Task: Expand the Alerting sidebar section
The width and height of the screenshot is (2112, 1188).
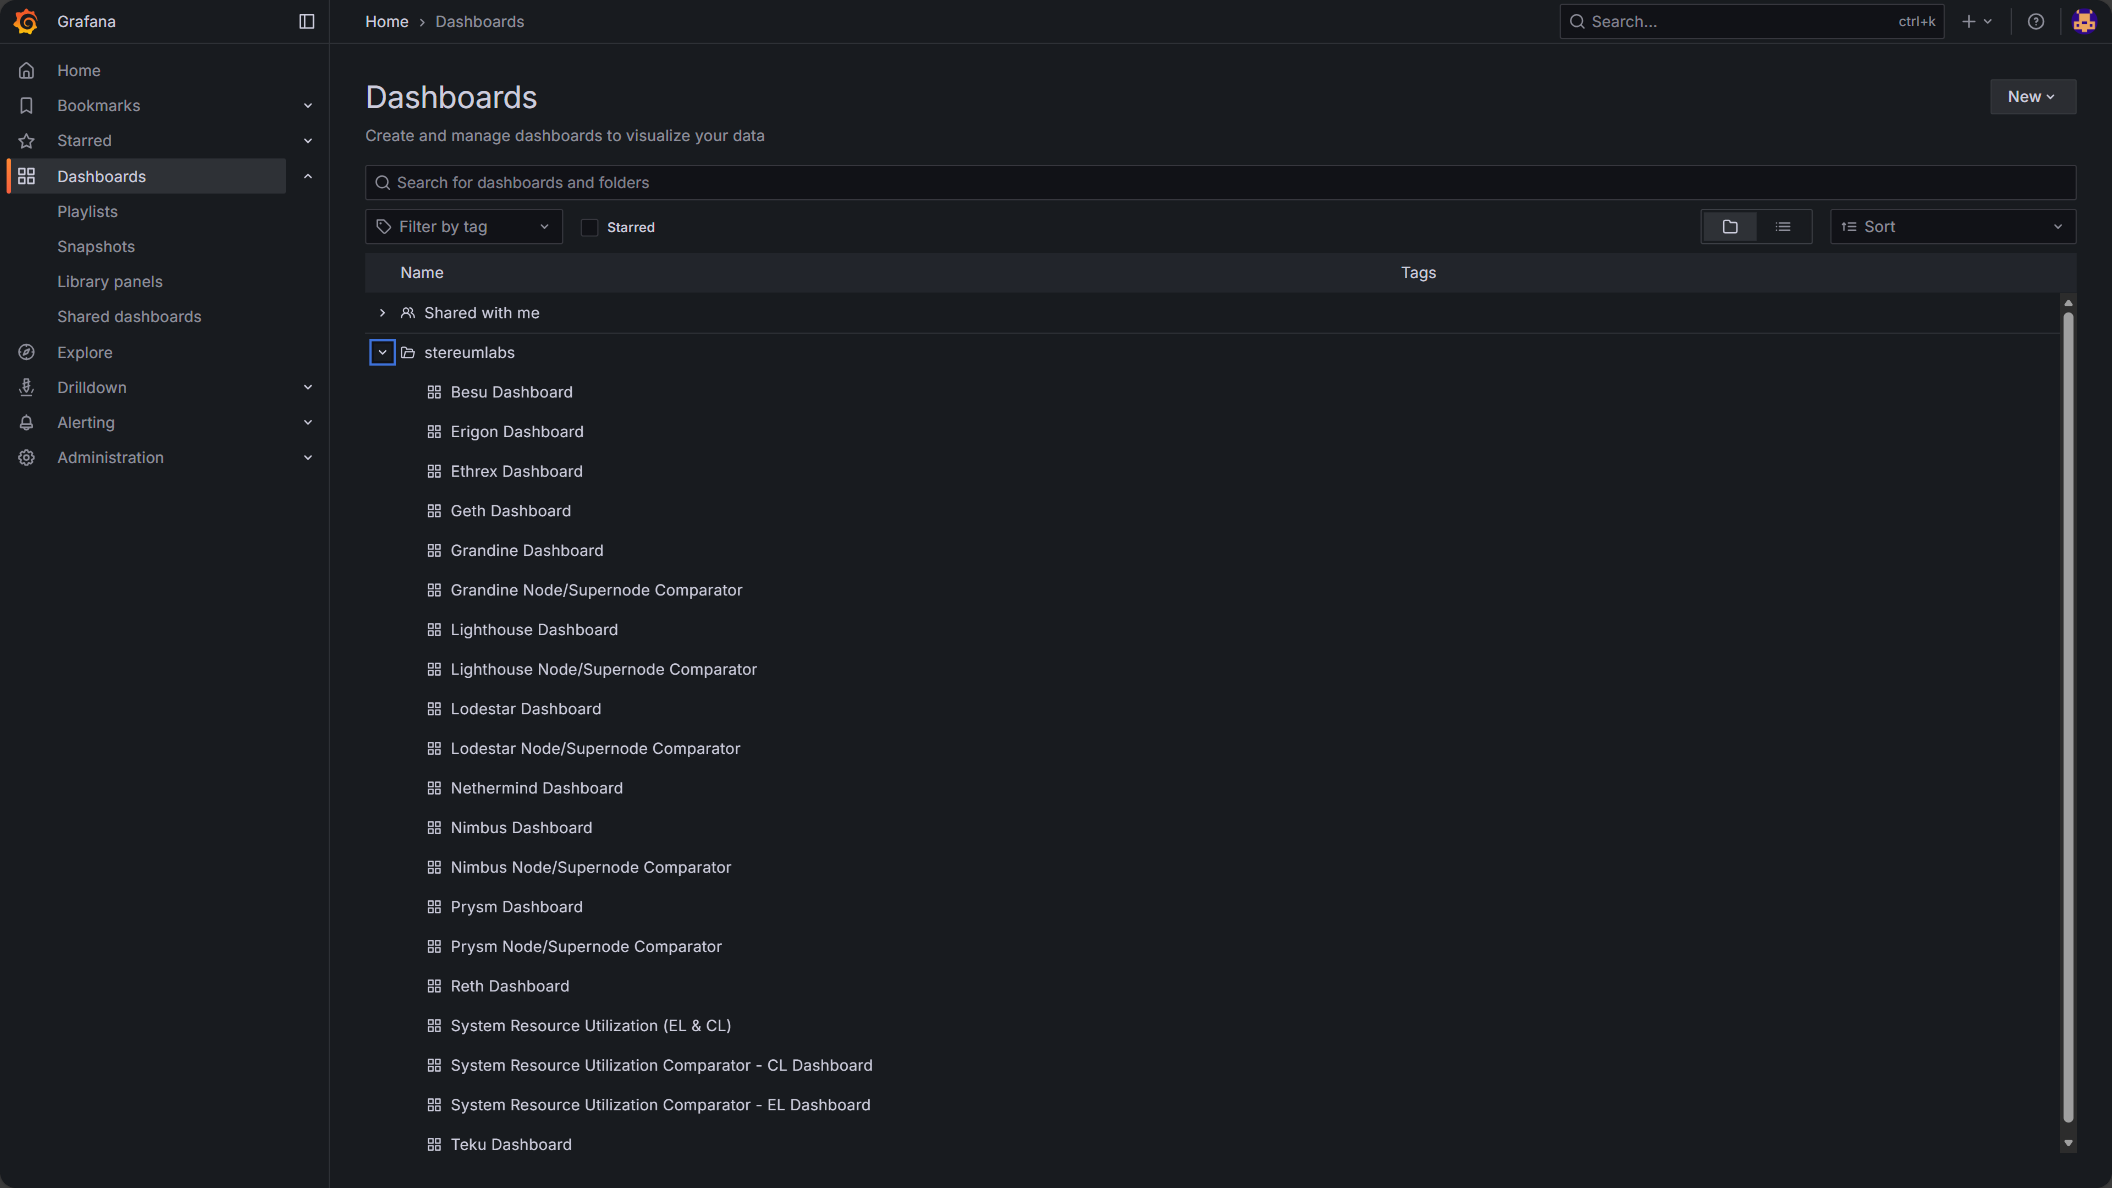Action: 308,422
